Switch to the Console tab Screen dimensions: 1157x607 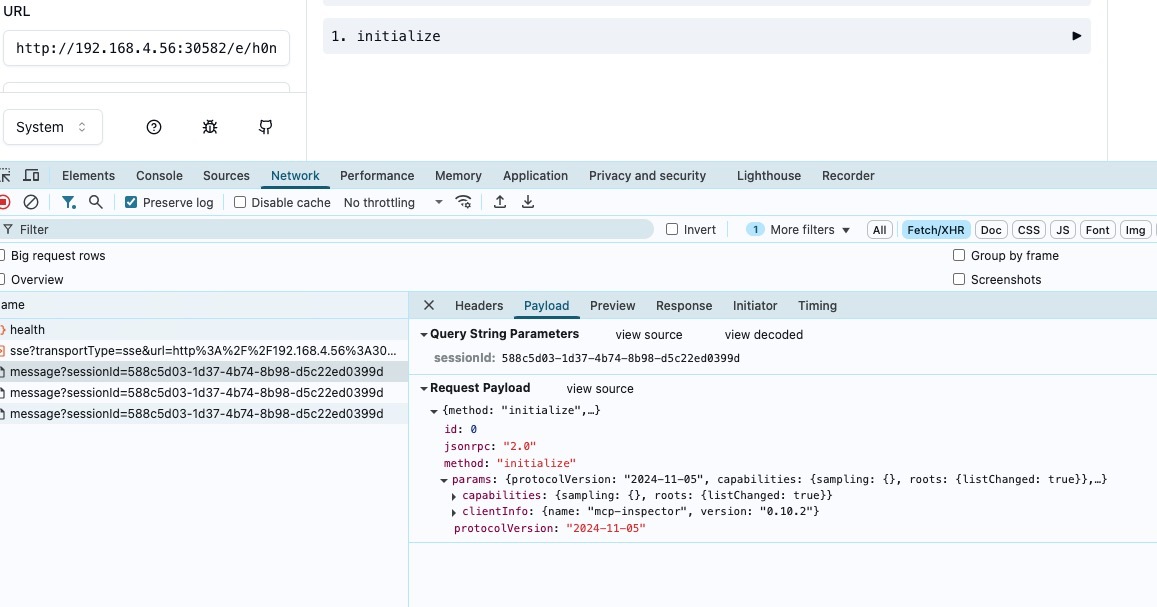159,176
